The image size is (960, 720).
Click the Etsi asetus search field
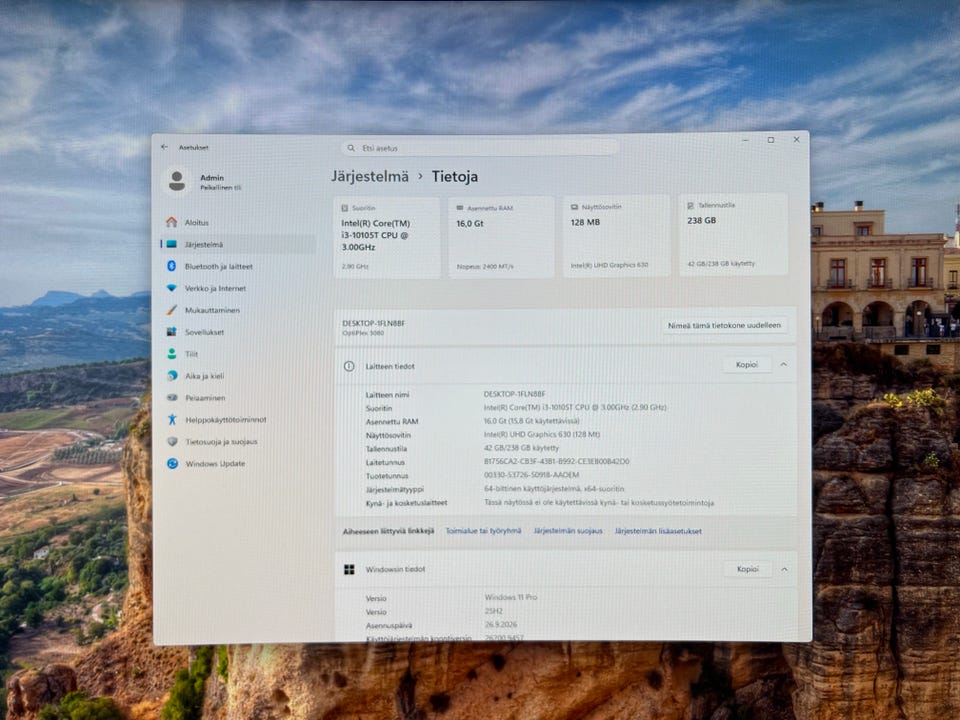tap(479, 148)
